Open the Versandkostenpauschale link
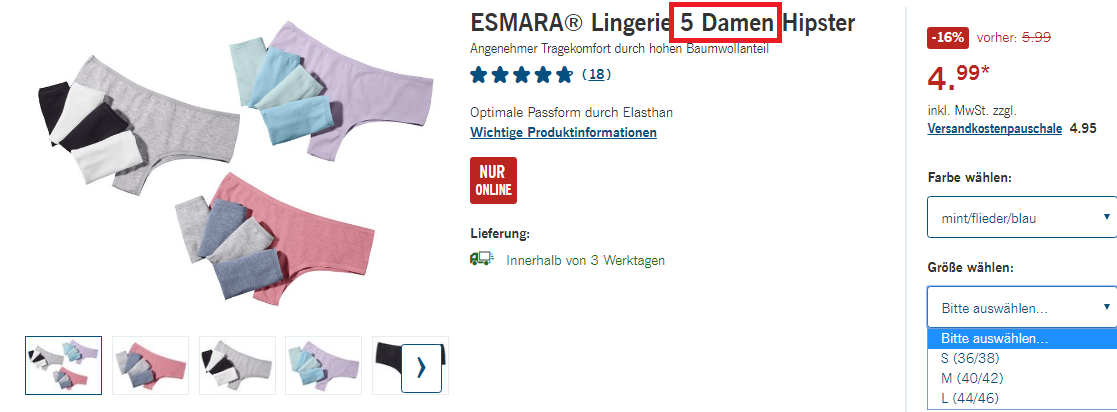Viewport: 1117px width, 412px height. click(x=994, y=129)
